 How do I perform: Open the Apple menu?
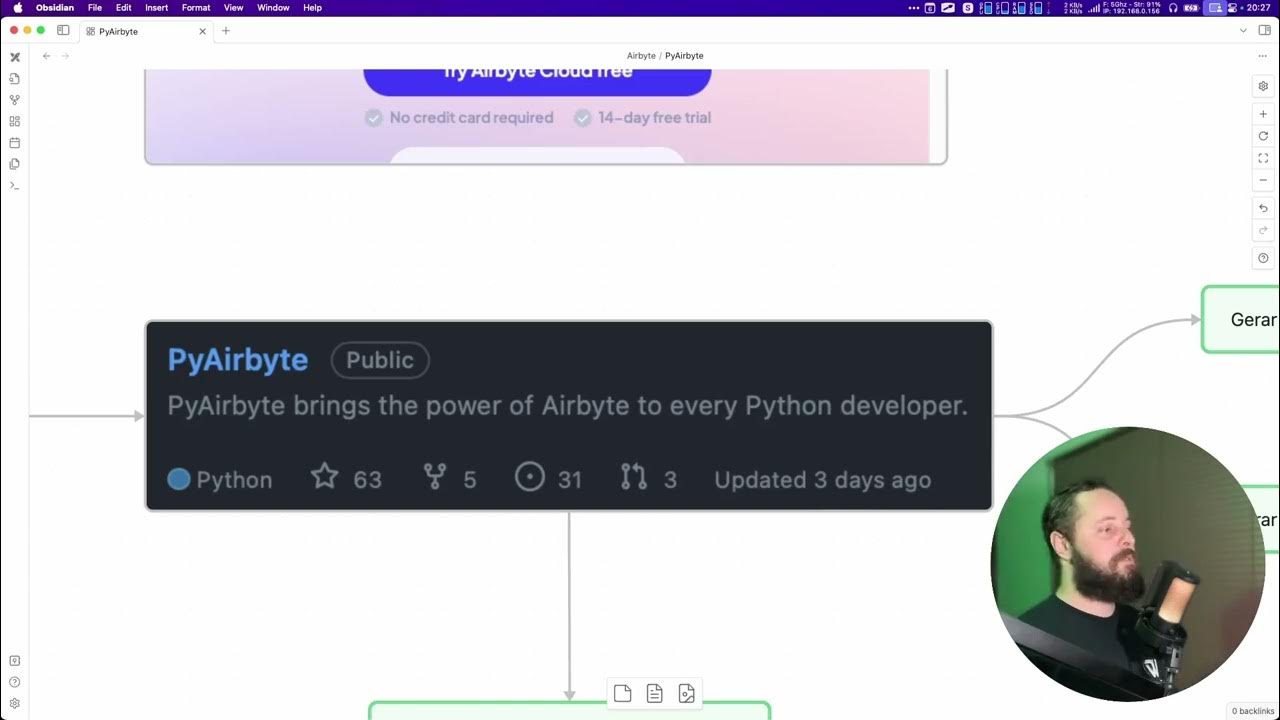pyautogui.click(x=17, y=8)
